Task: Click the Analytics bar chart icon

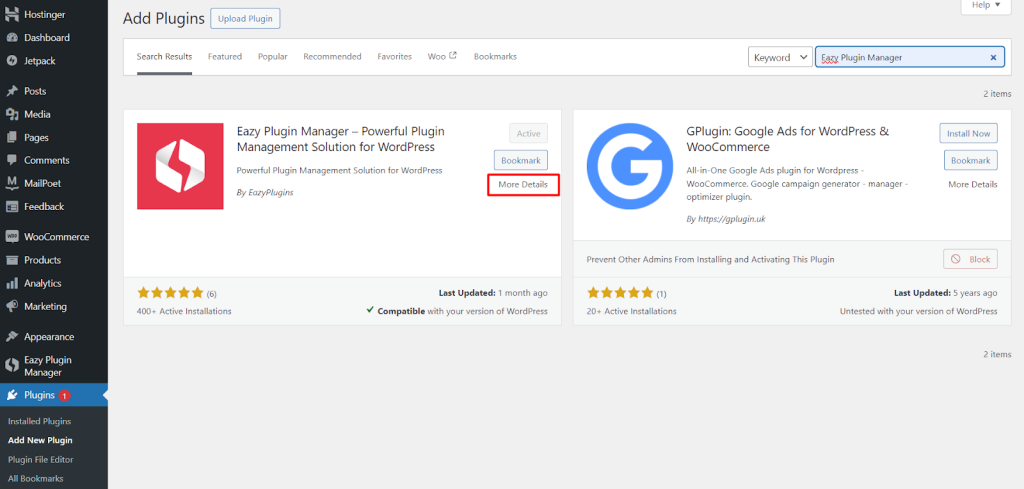Action: 12,283
